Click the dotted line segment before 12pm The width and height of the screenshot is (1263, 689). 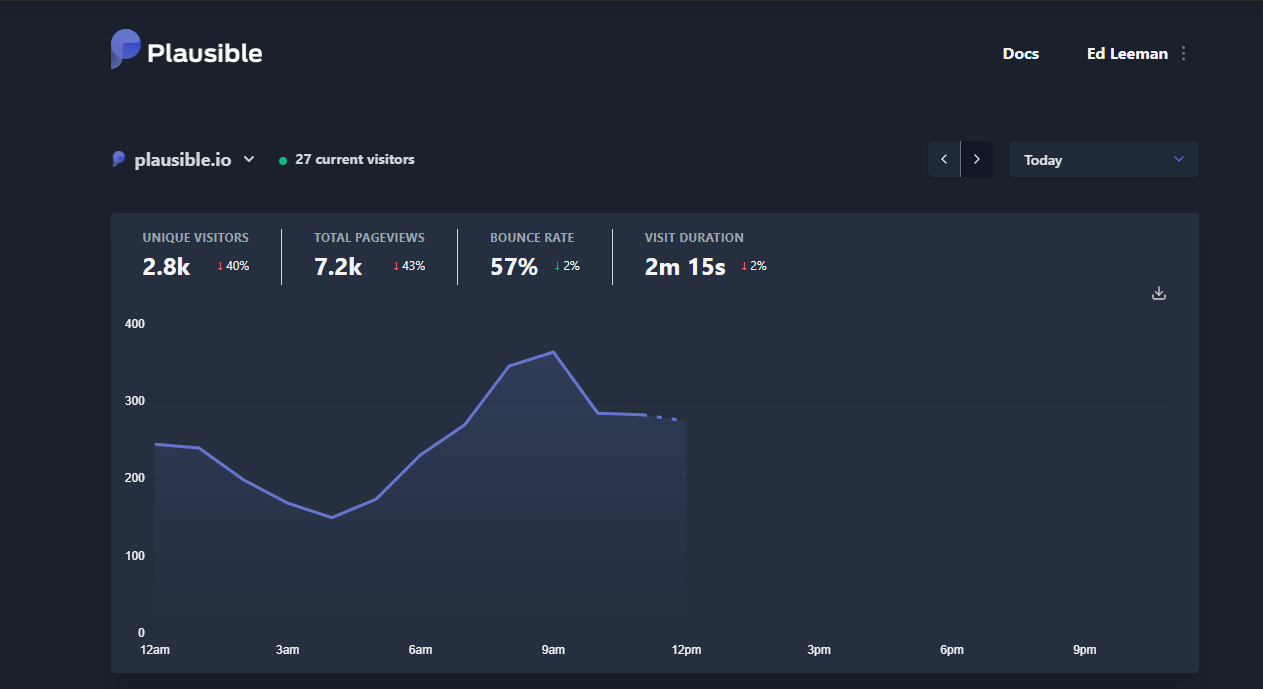(665, 417)
